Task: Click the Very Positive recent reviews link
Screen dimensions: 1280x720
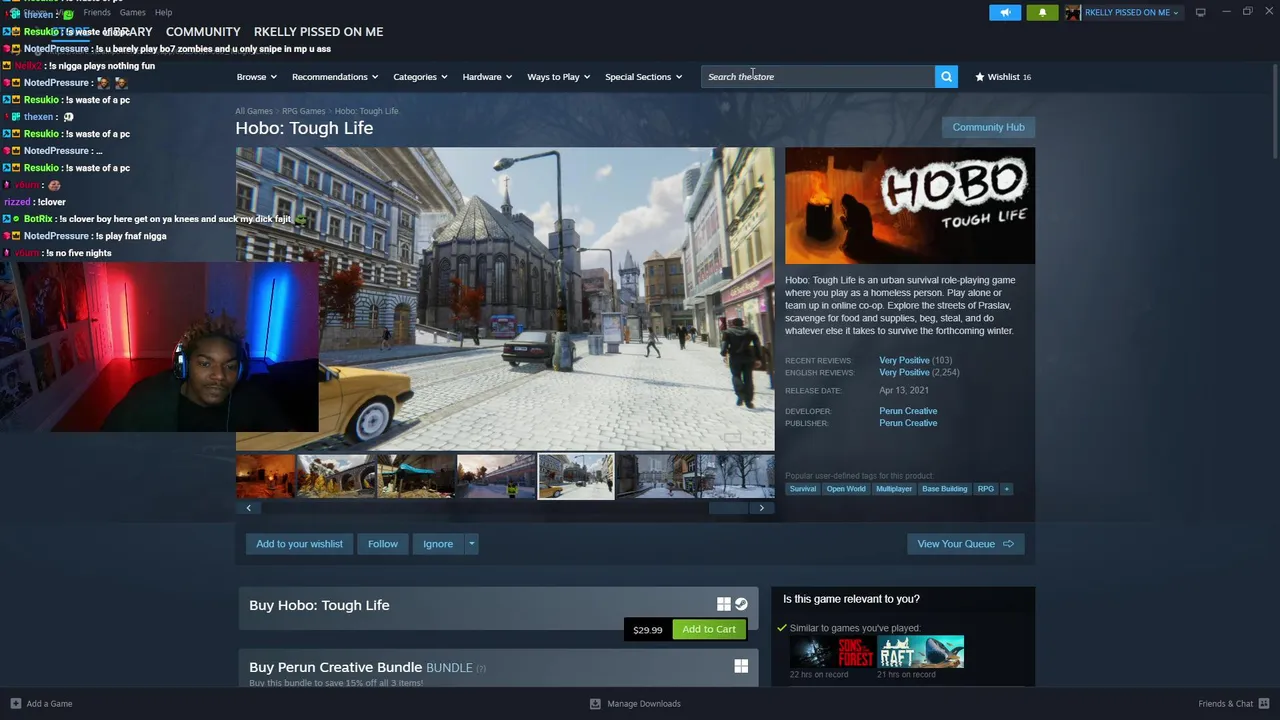Action: click(904, 360)
